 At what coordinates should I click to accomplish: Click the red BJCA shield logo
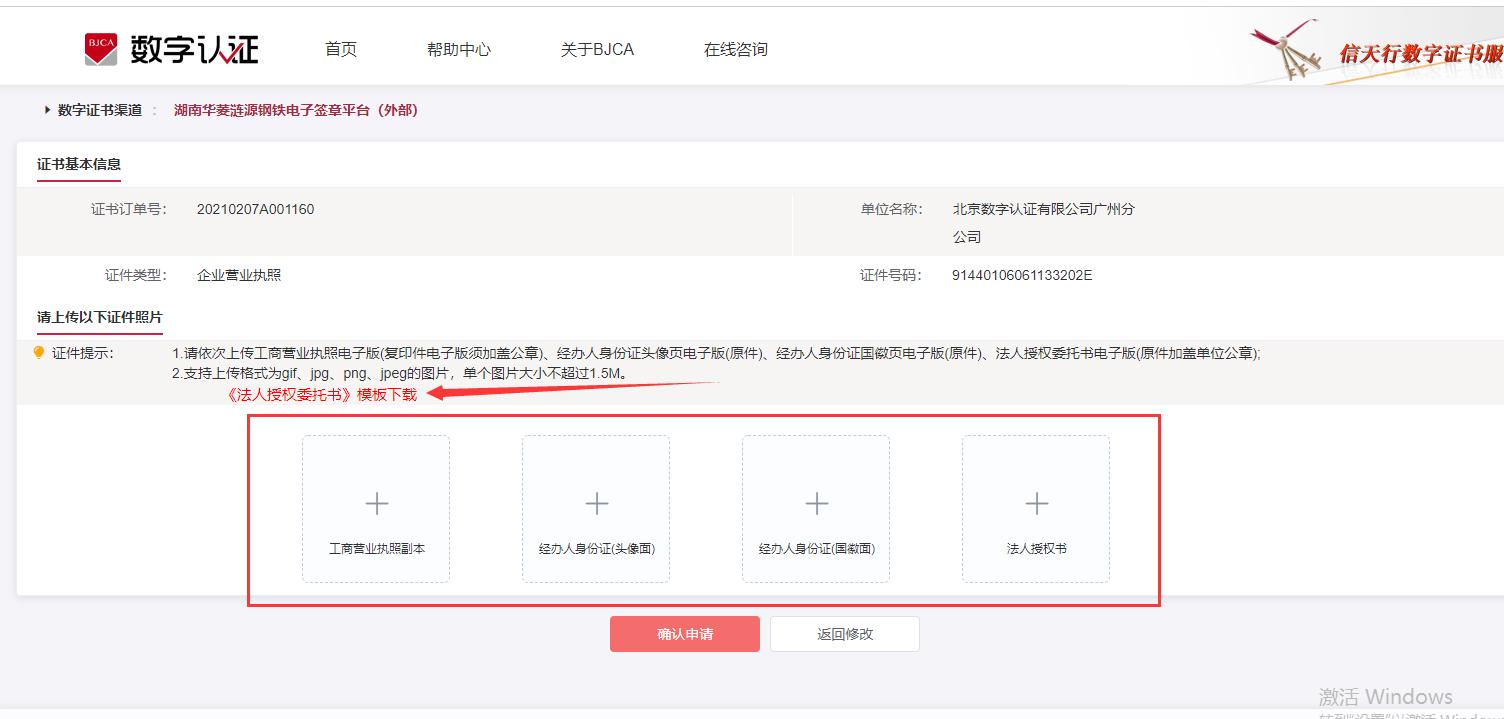102,45
